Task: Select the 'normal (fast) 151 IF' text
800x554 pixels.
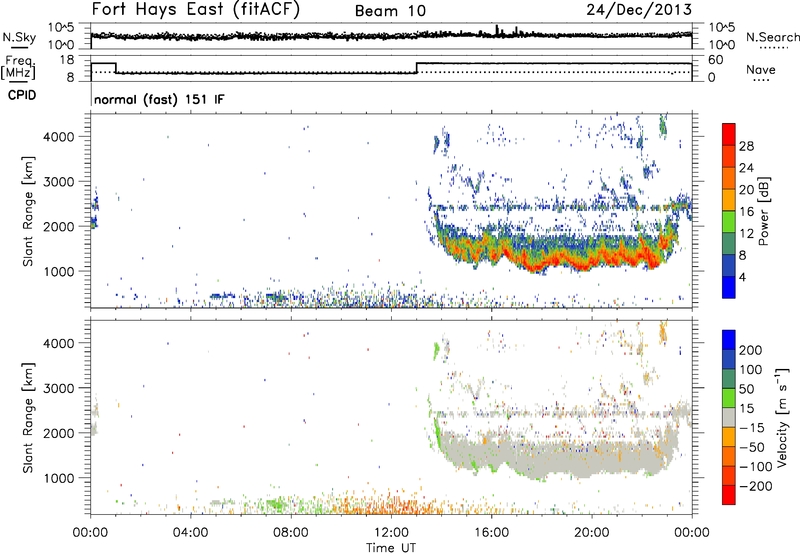Action: (x=159, y=99)
